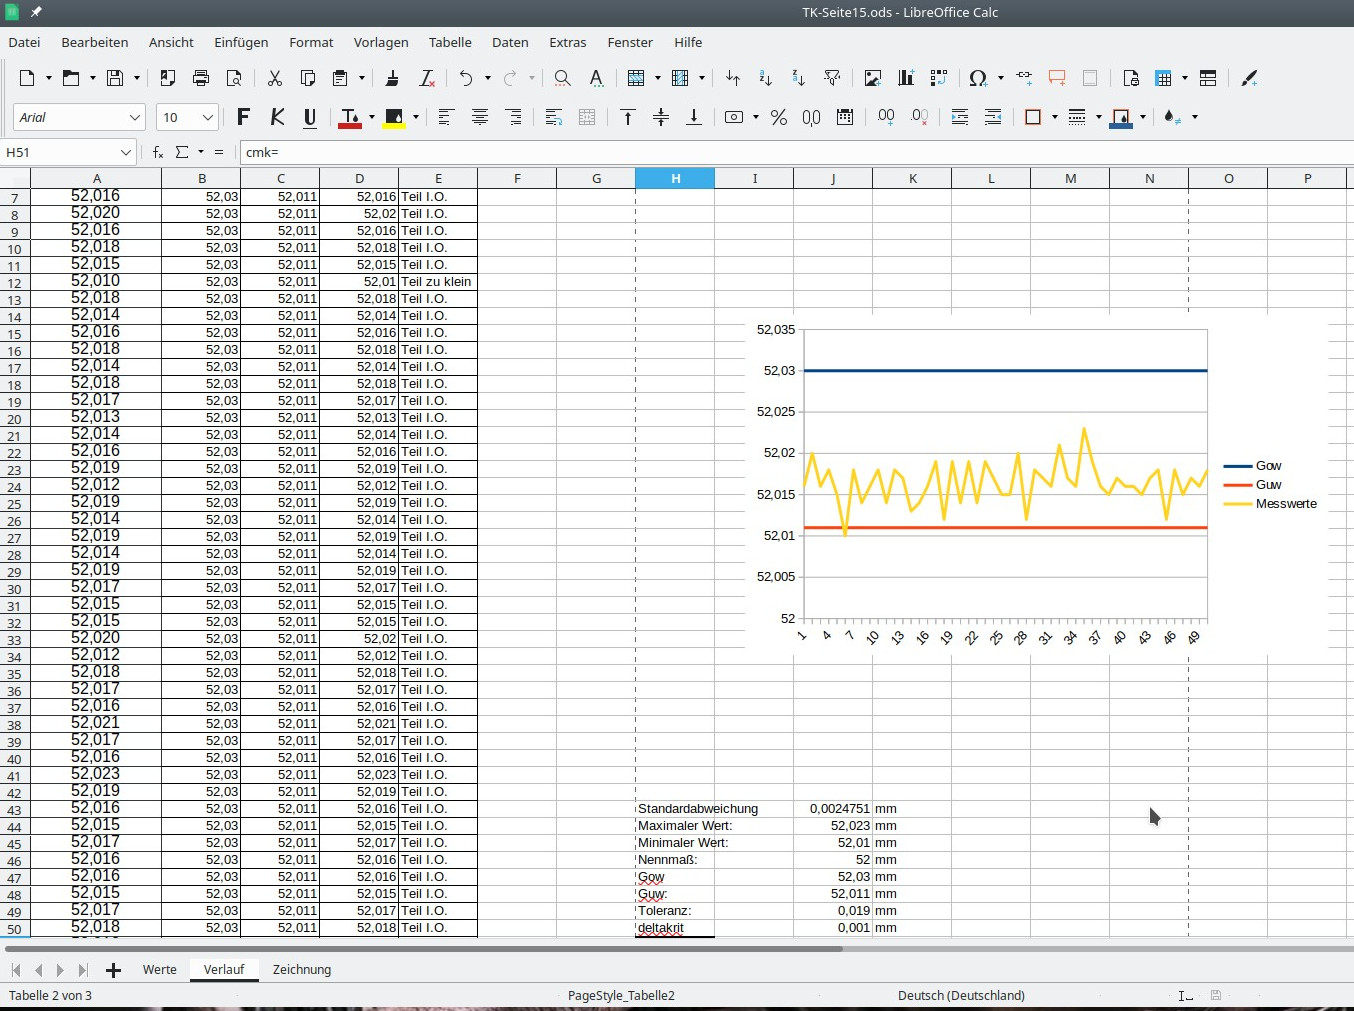
Task: Clear direct formatting
Action: [x=426, y=78]
